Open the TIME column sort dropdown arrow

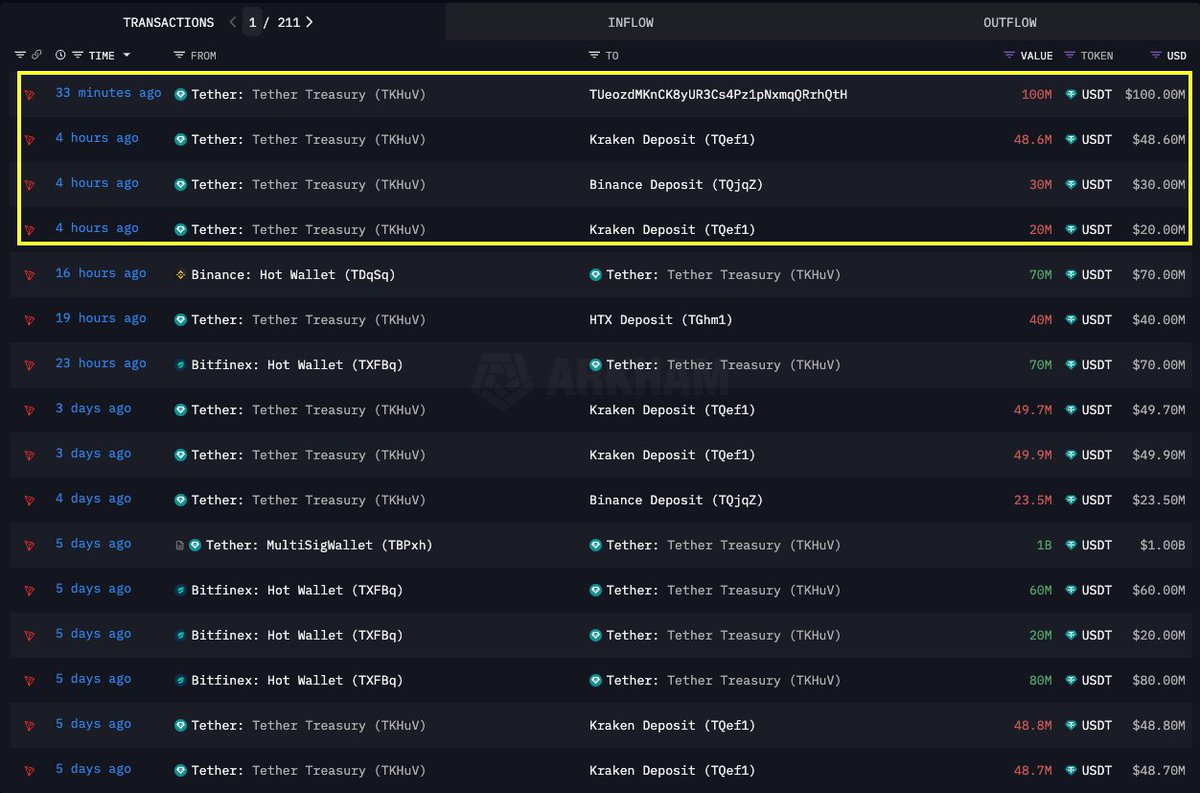[127, 56]
